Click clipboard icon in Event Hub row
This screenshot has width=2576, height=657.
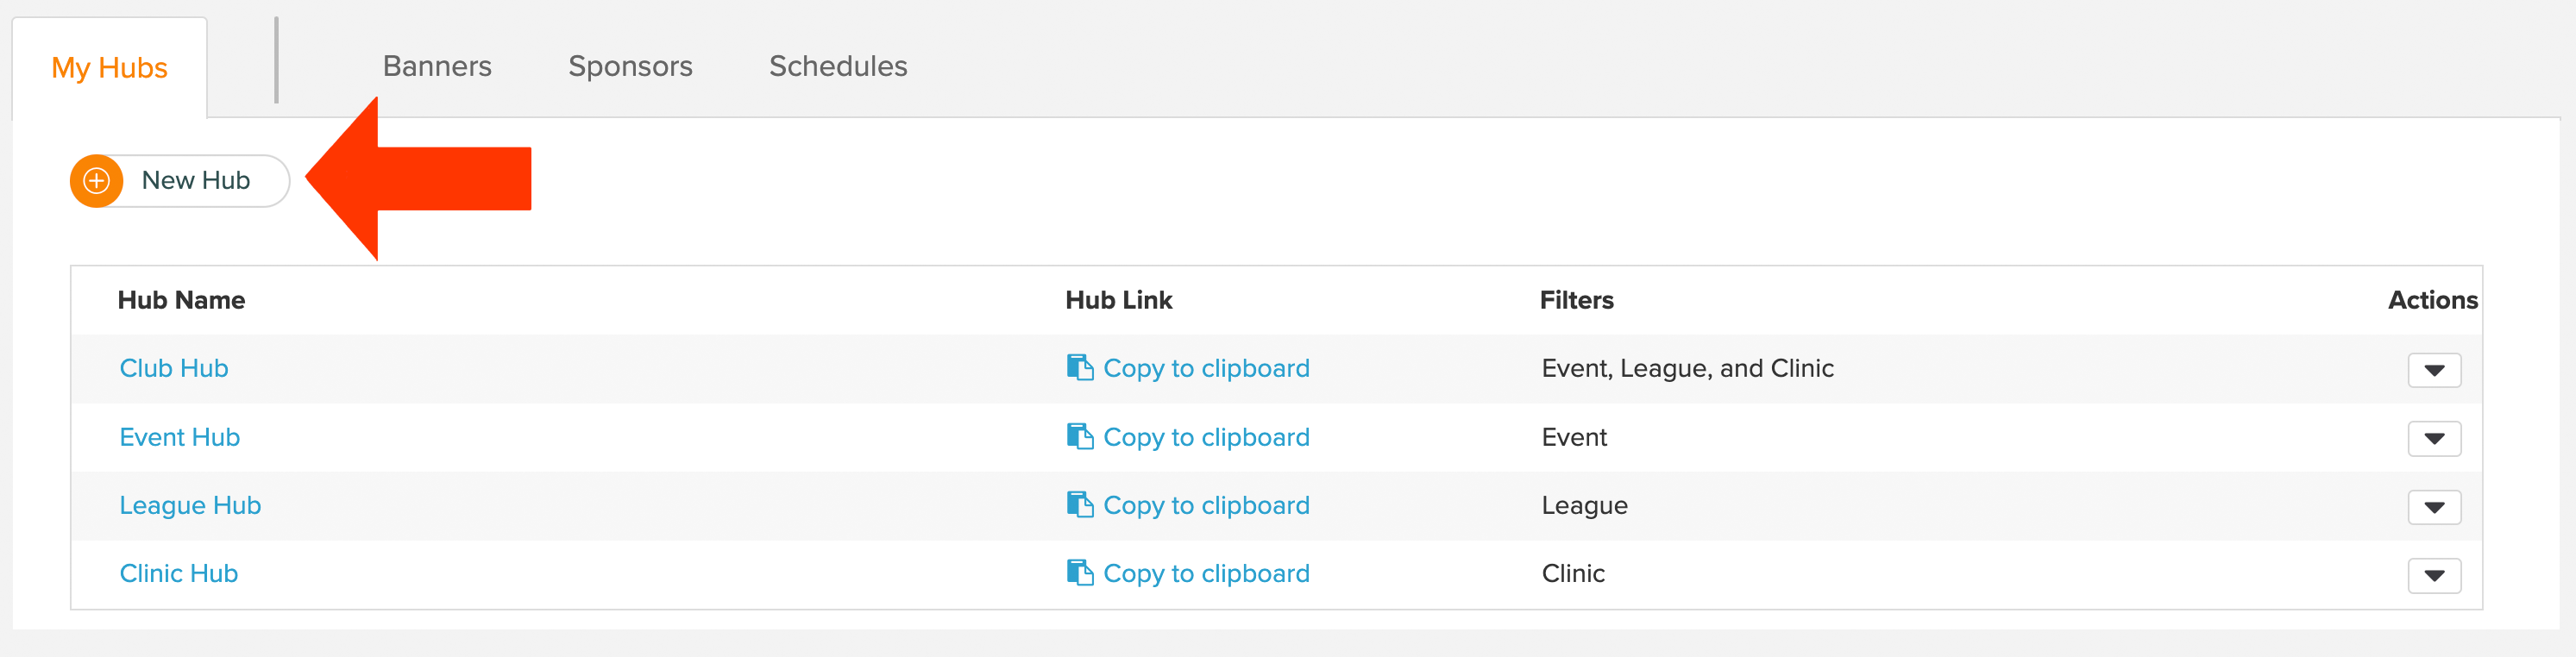tap(1079, 437)
